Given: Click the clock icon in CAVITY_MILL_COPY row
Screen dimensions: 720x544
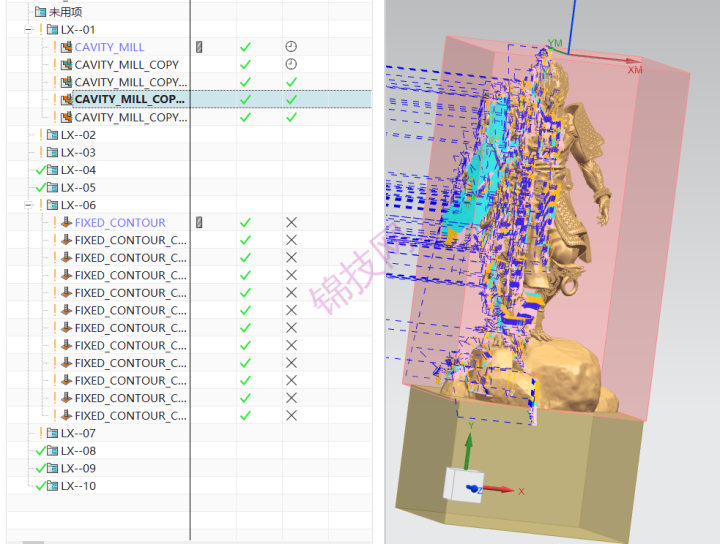Looking at the screenshot, I should 291,64.
